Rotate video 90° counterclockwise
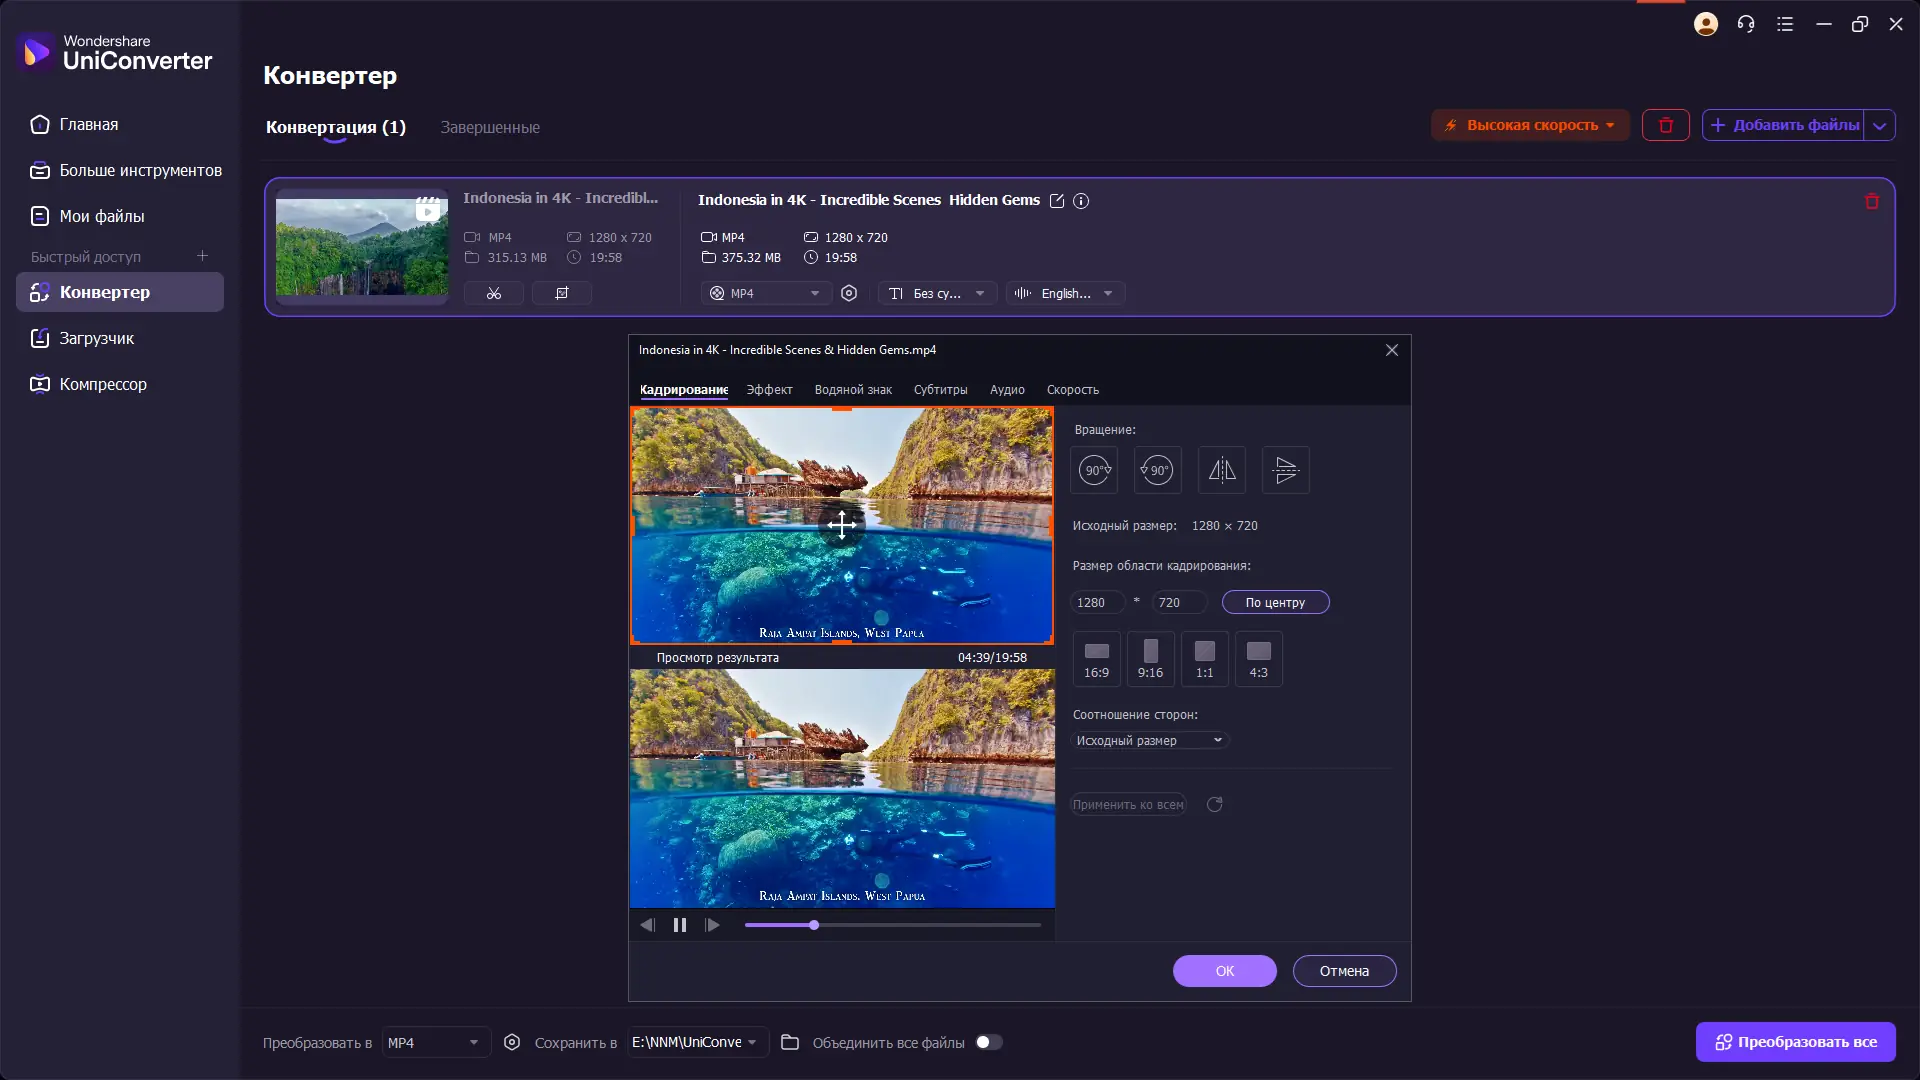Image resolution: width=1920 pixels, height=1080 pixels. tap(1158, 470)
